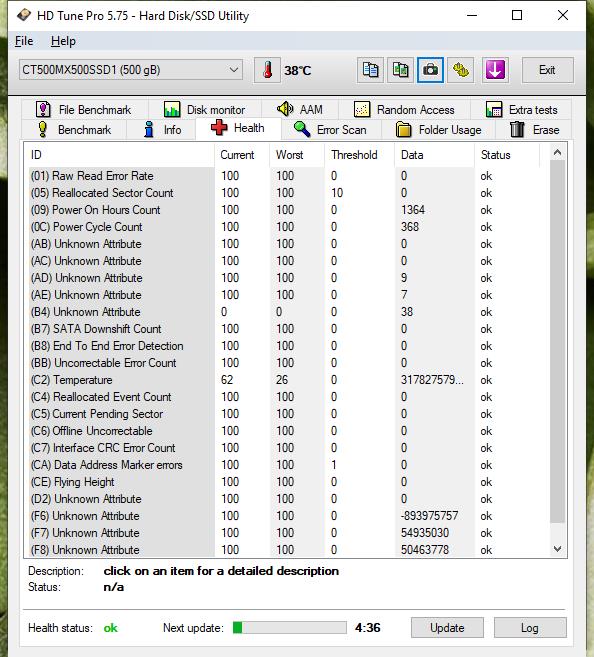Open the options wrench icon

tap(460, 70)
